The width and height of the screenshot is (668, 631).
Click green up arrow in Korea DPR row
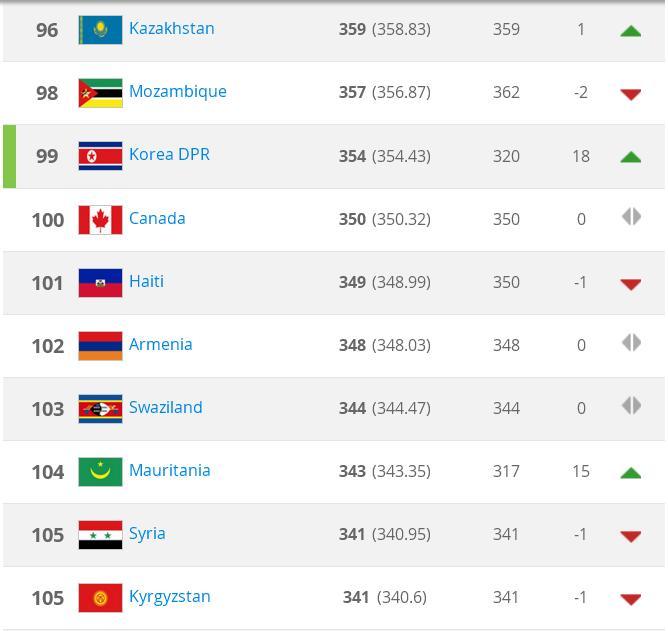[631, 157]
